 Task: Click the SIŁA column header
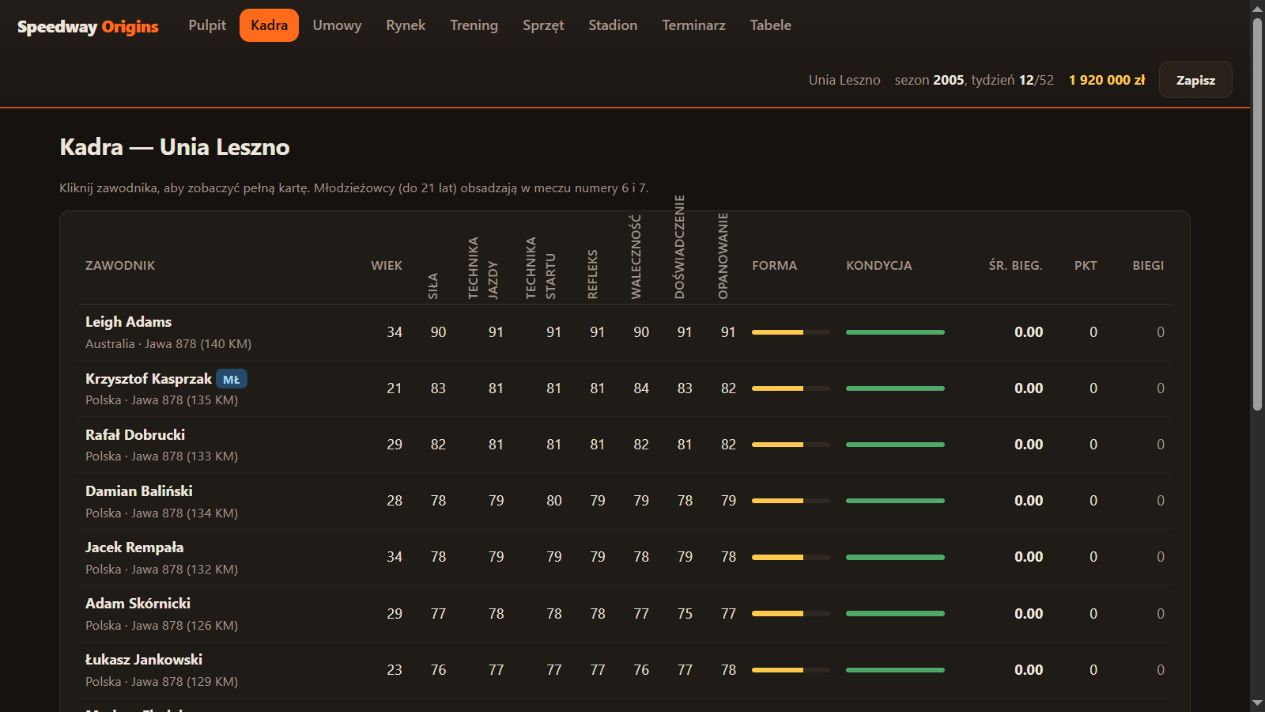tap(433, 286)
